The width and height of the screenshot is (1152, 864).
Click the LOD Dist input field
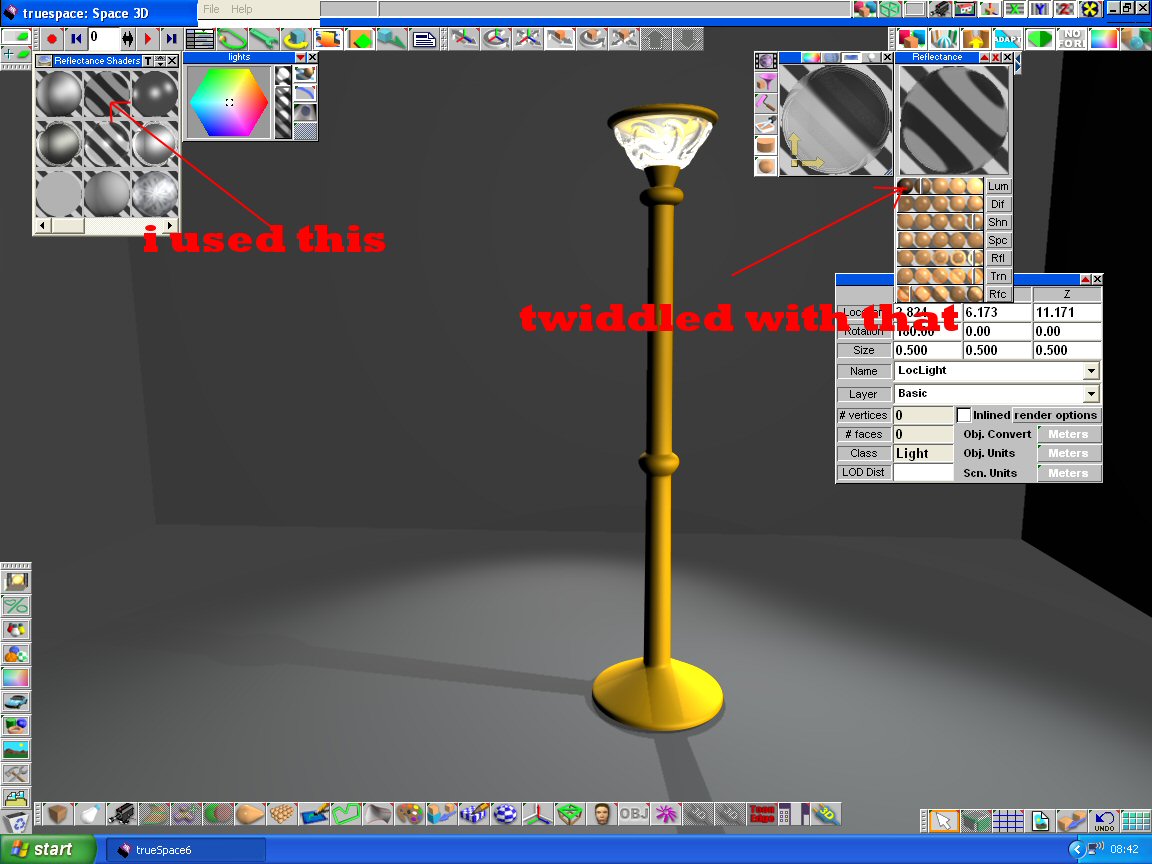pyautogui.click(x=924, y=472)
